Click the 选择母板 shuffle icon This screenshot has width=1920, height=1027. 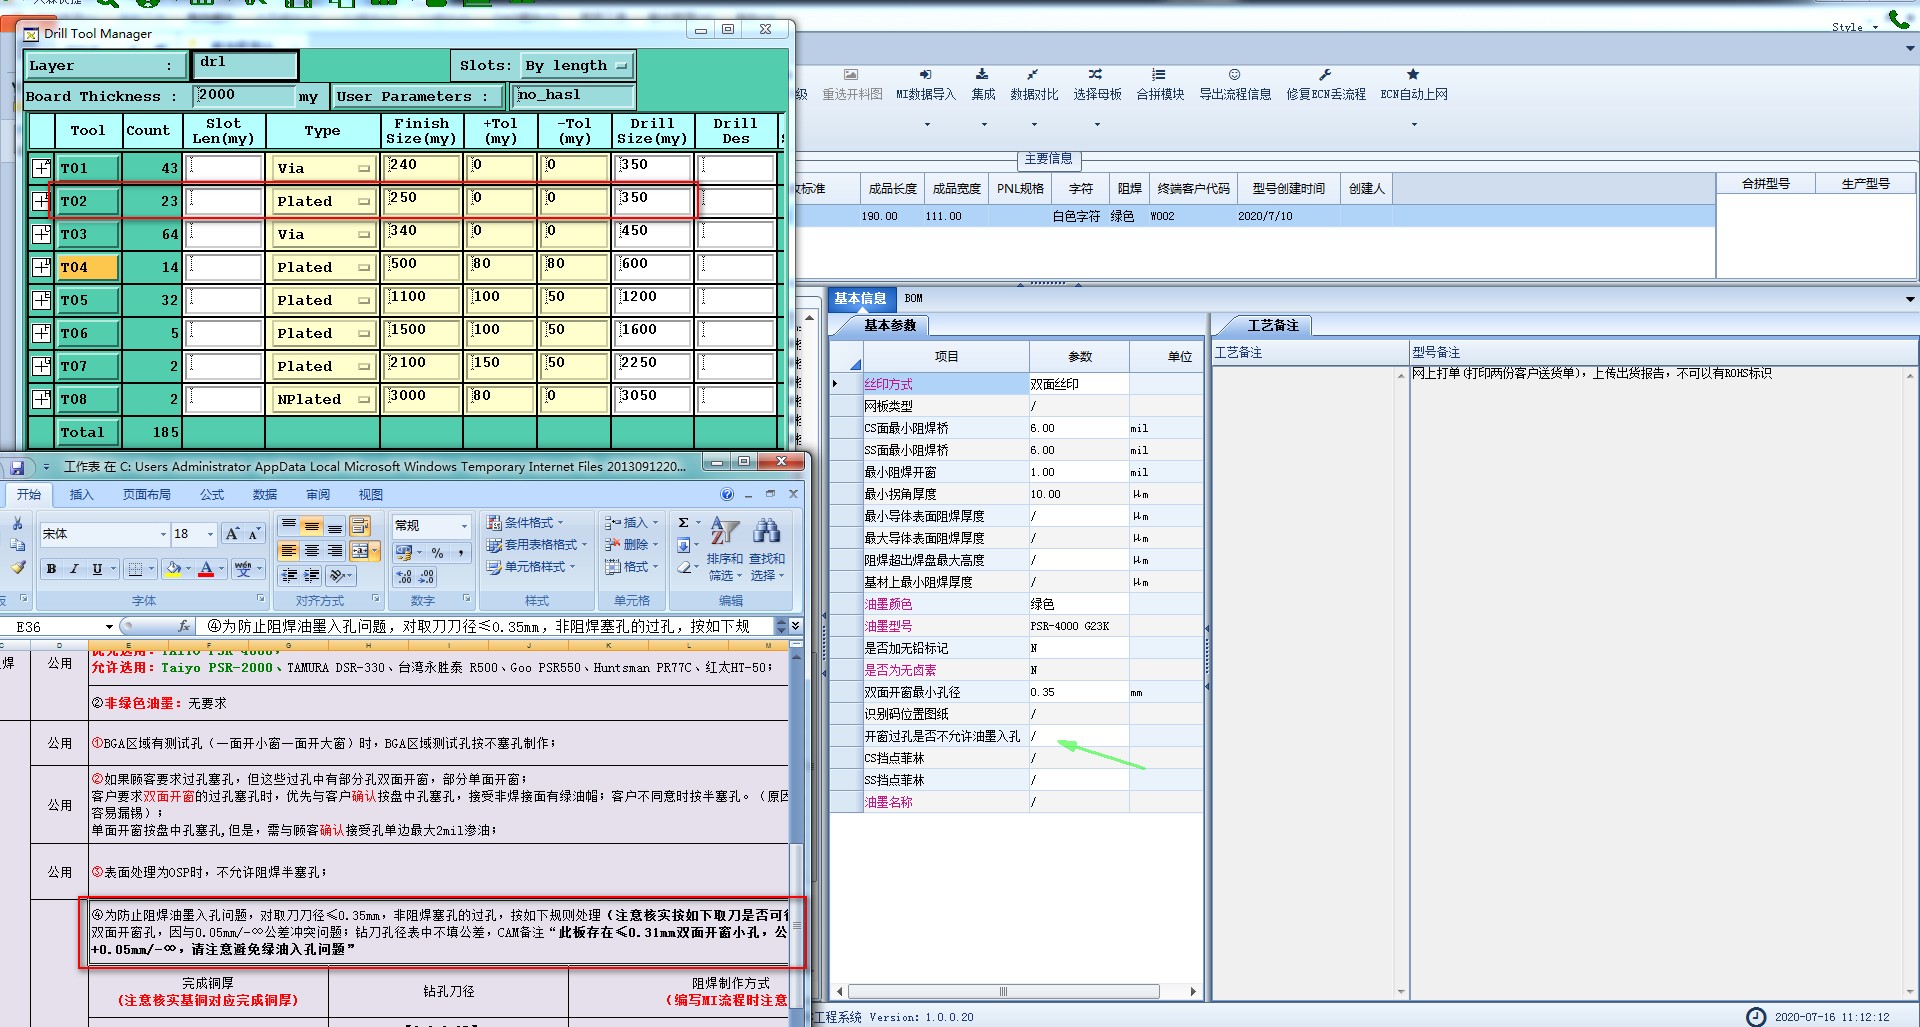(1096, 75)
